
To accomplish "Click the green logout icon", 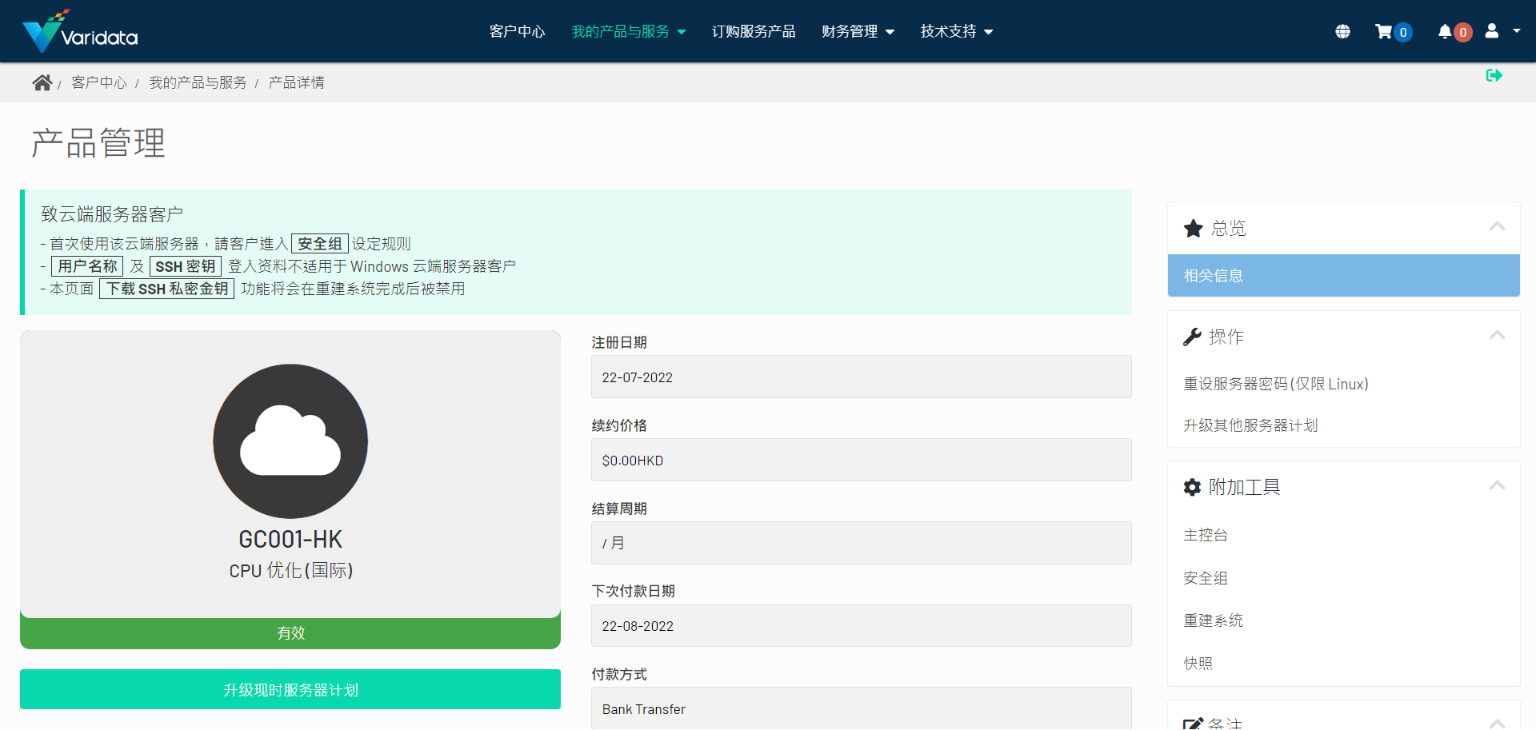I will point(1494,75).
